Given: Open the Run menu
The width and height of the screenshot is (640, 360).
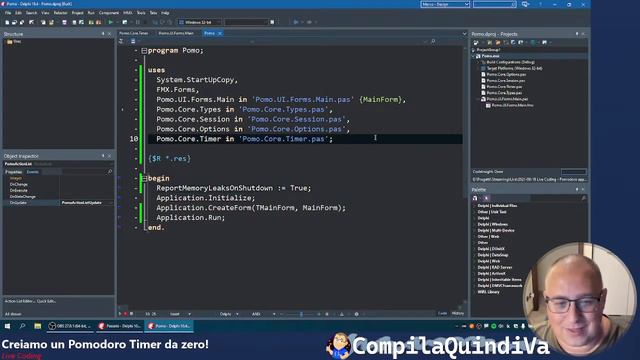Looking at the screenshot, I should 91,13.
